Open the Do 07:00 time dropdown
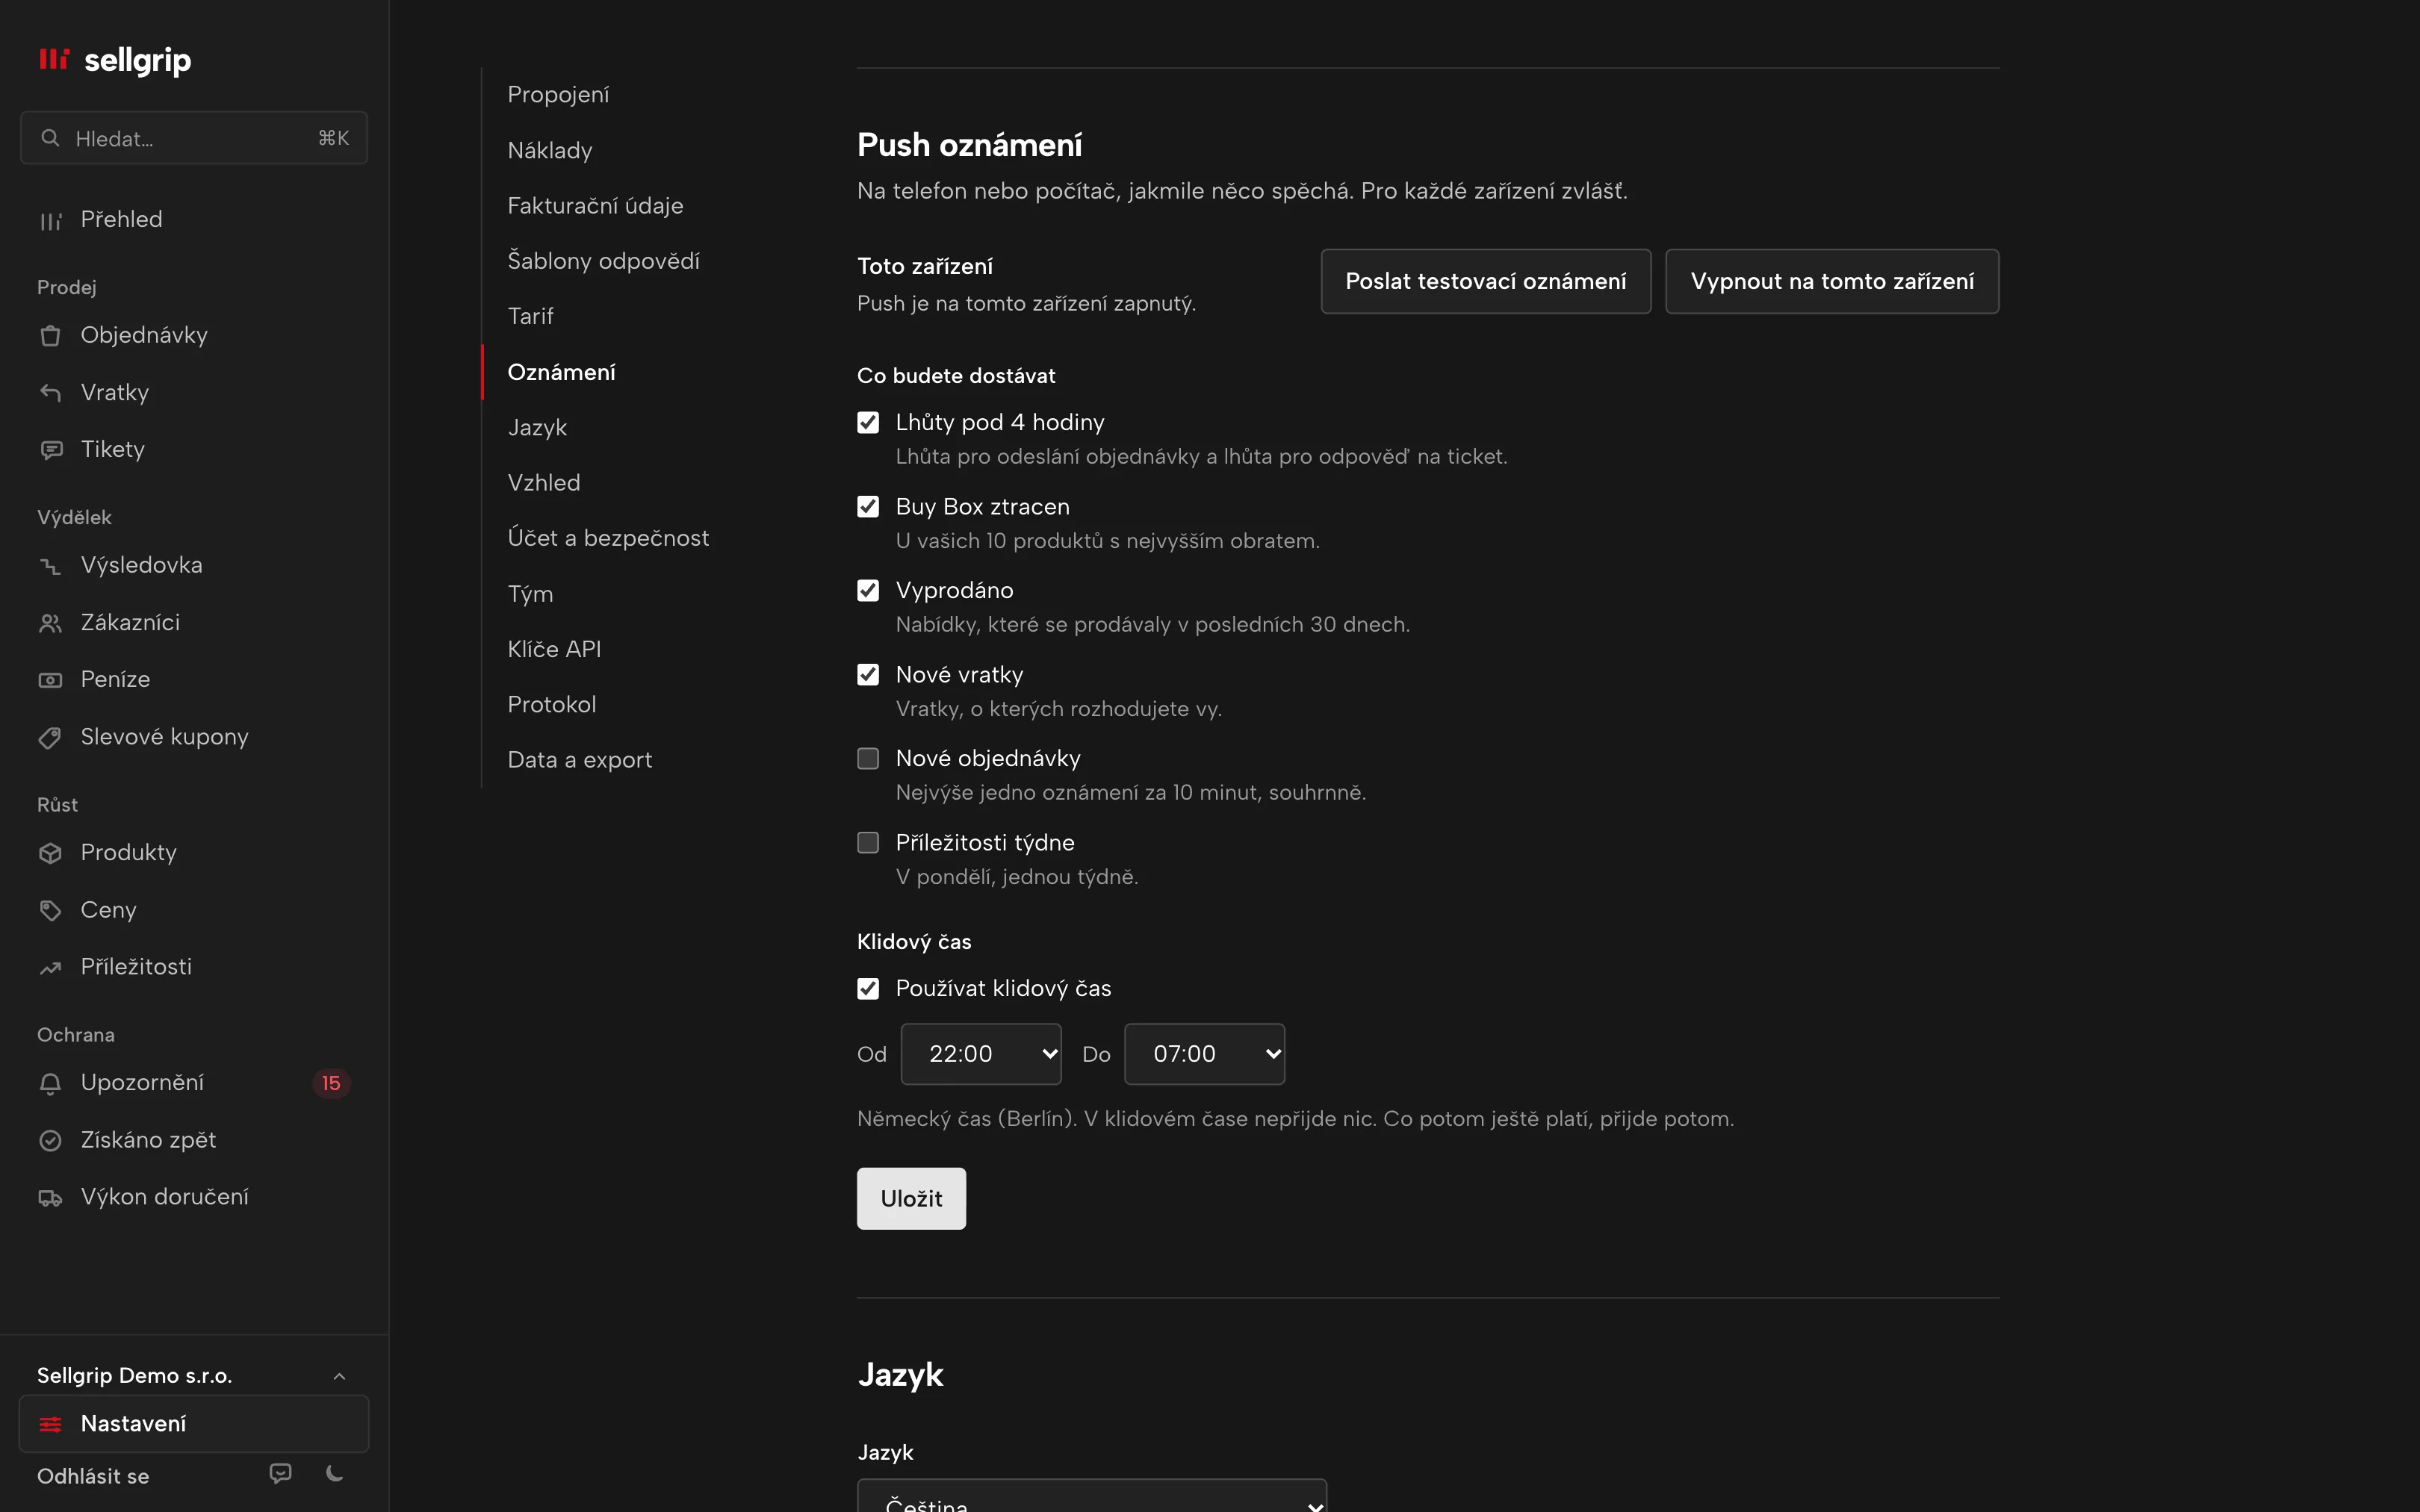This screenshot has width=2420, height=1512. click(x=1205, y=1054)
